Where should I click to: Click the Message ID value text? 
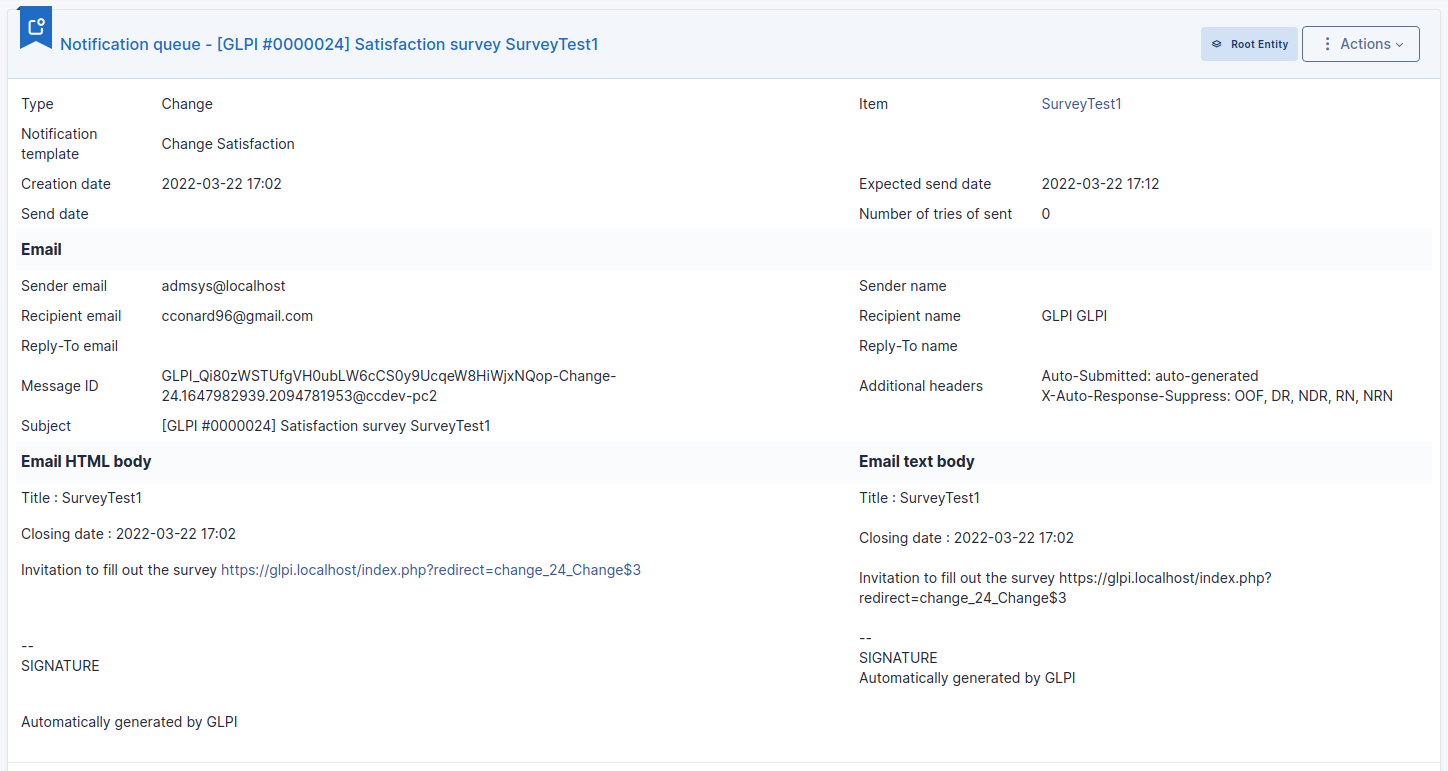389,386
